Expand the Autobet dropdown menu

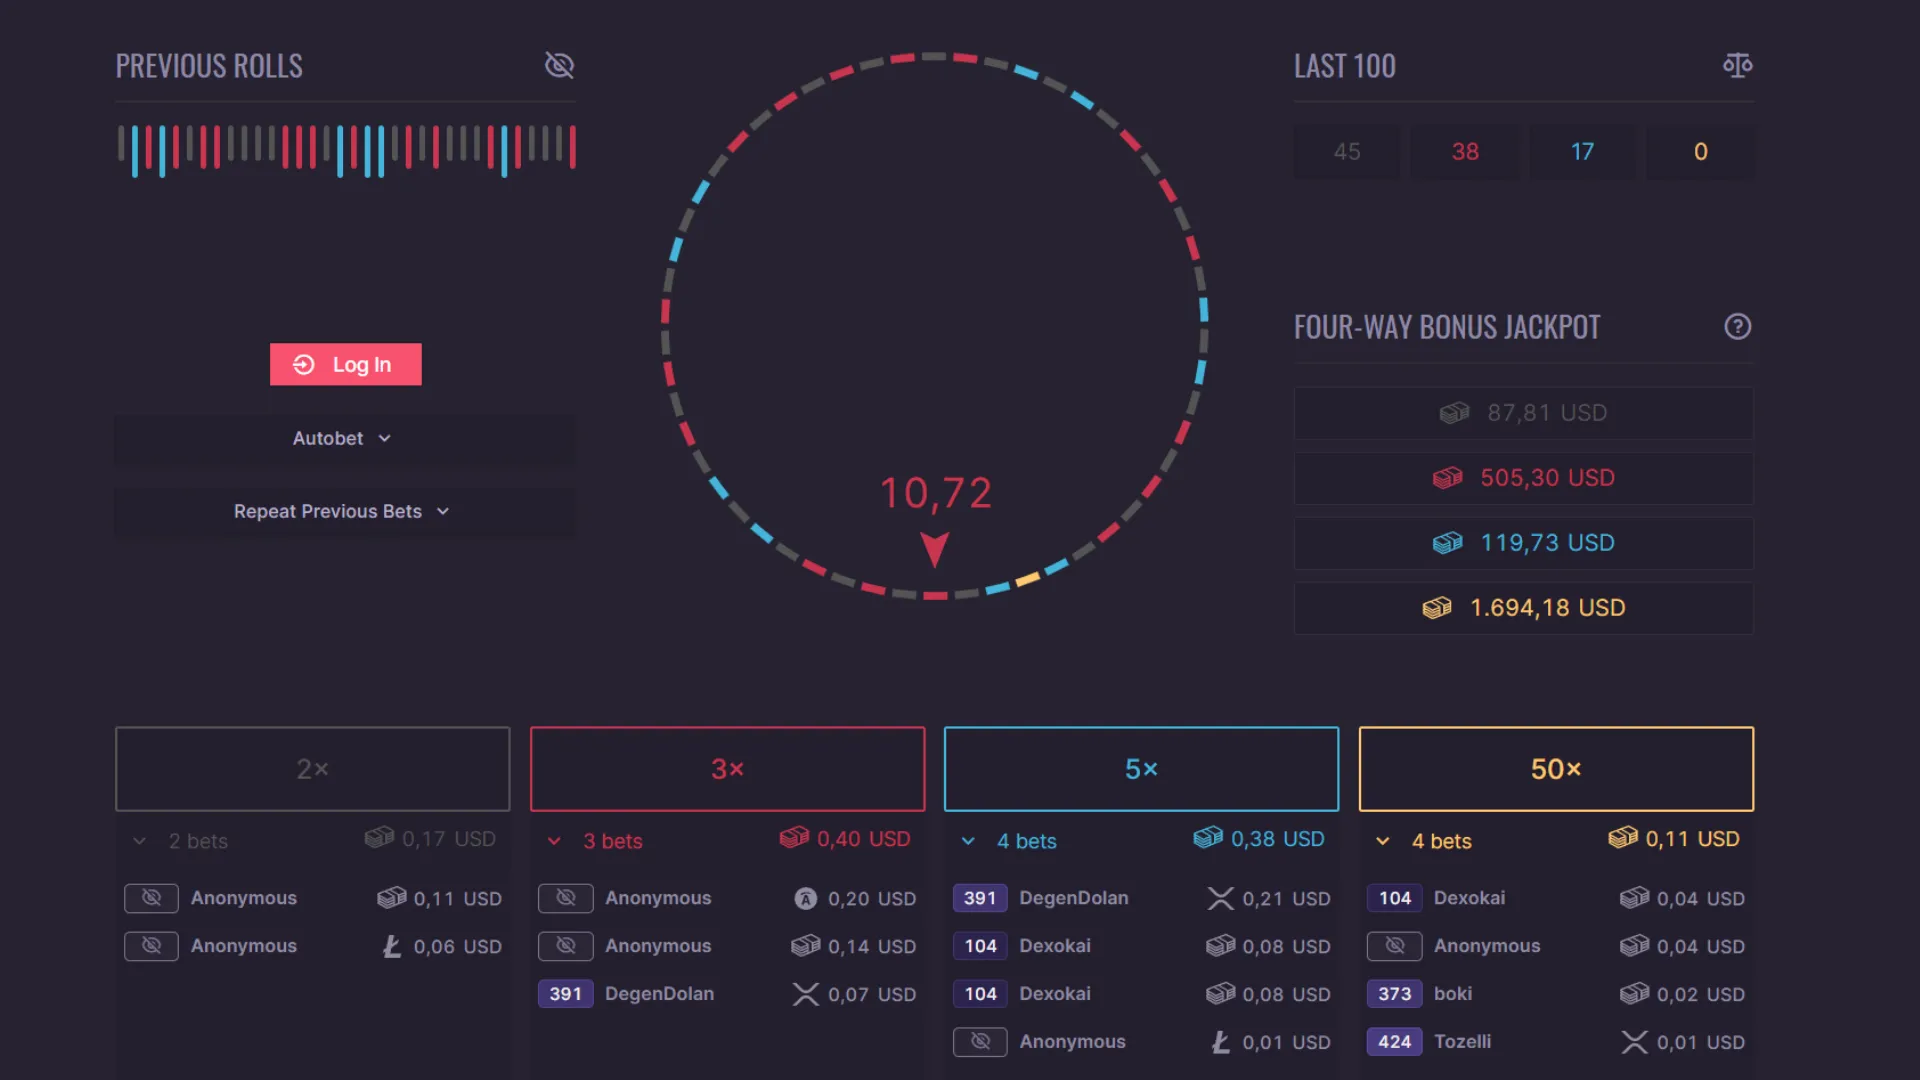point(342,438)
